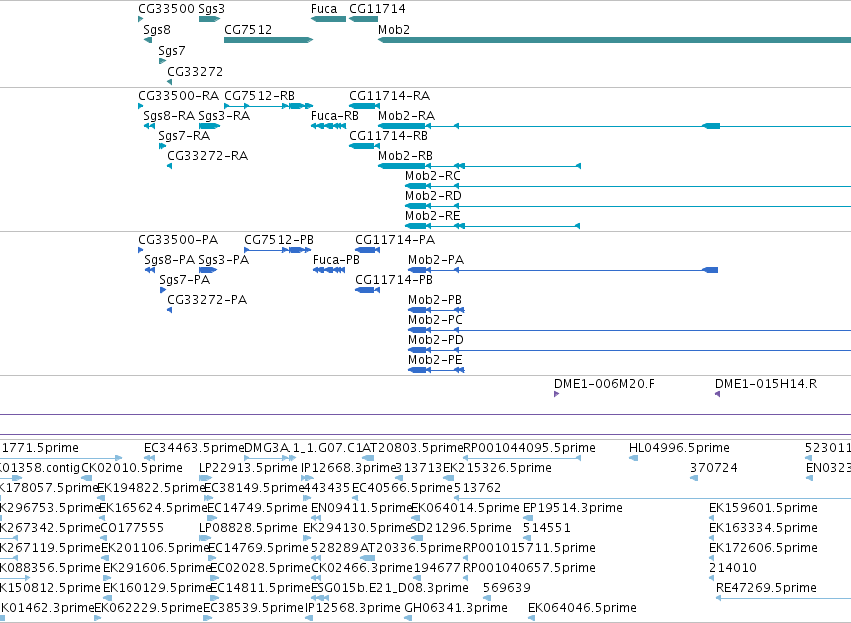Select the CG33272-PA protein label
Viewport: 851px width, 623px height.
[207, 301]
